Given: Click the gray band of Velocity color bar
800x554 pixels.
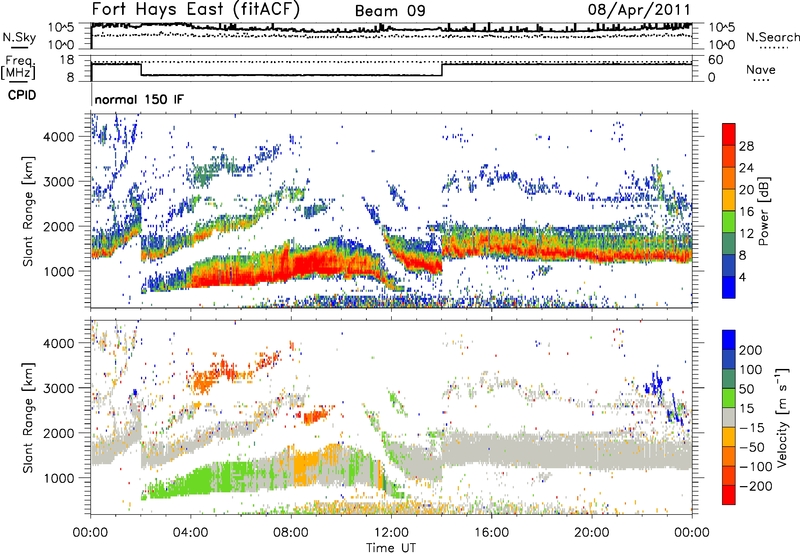Looking at the screenshot, I should (729, 418).
